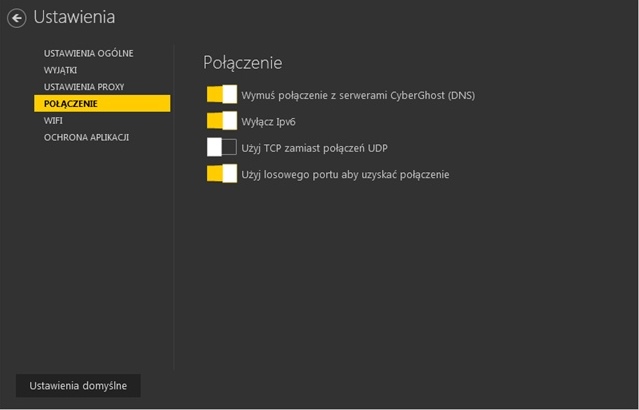Viewport: 639px width, 410px height.
Task: Click the Połączenie heading in content panel
Action: [242, 63]
